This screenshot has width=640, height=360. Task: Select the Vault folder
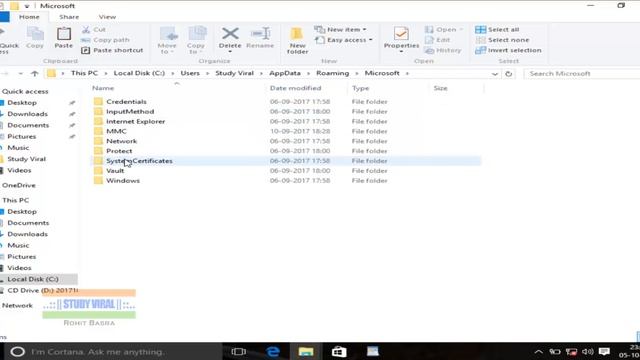[x=115, y=171]
